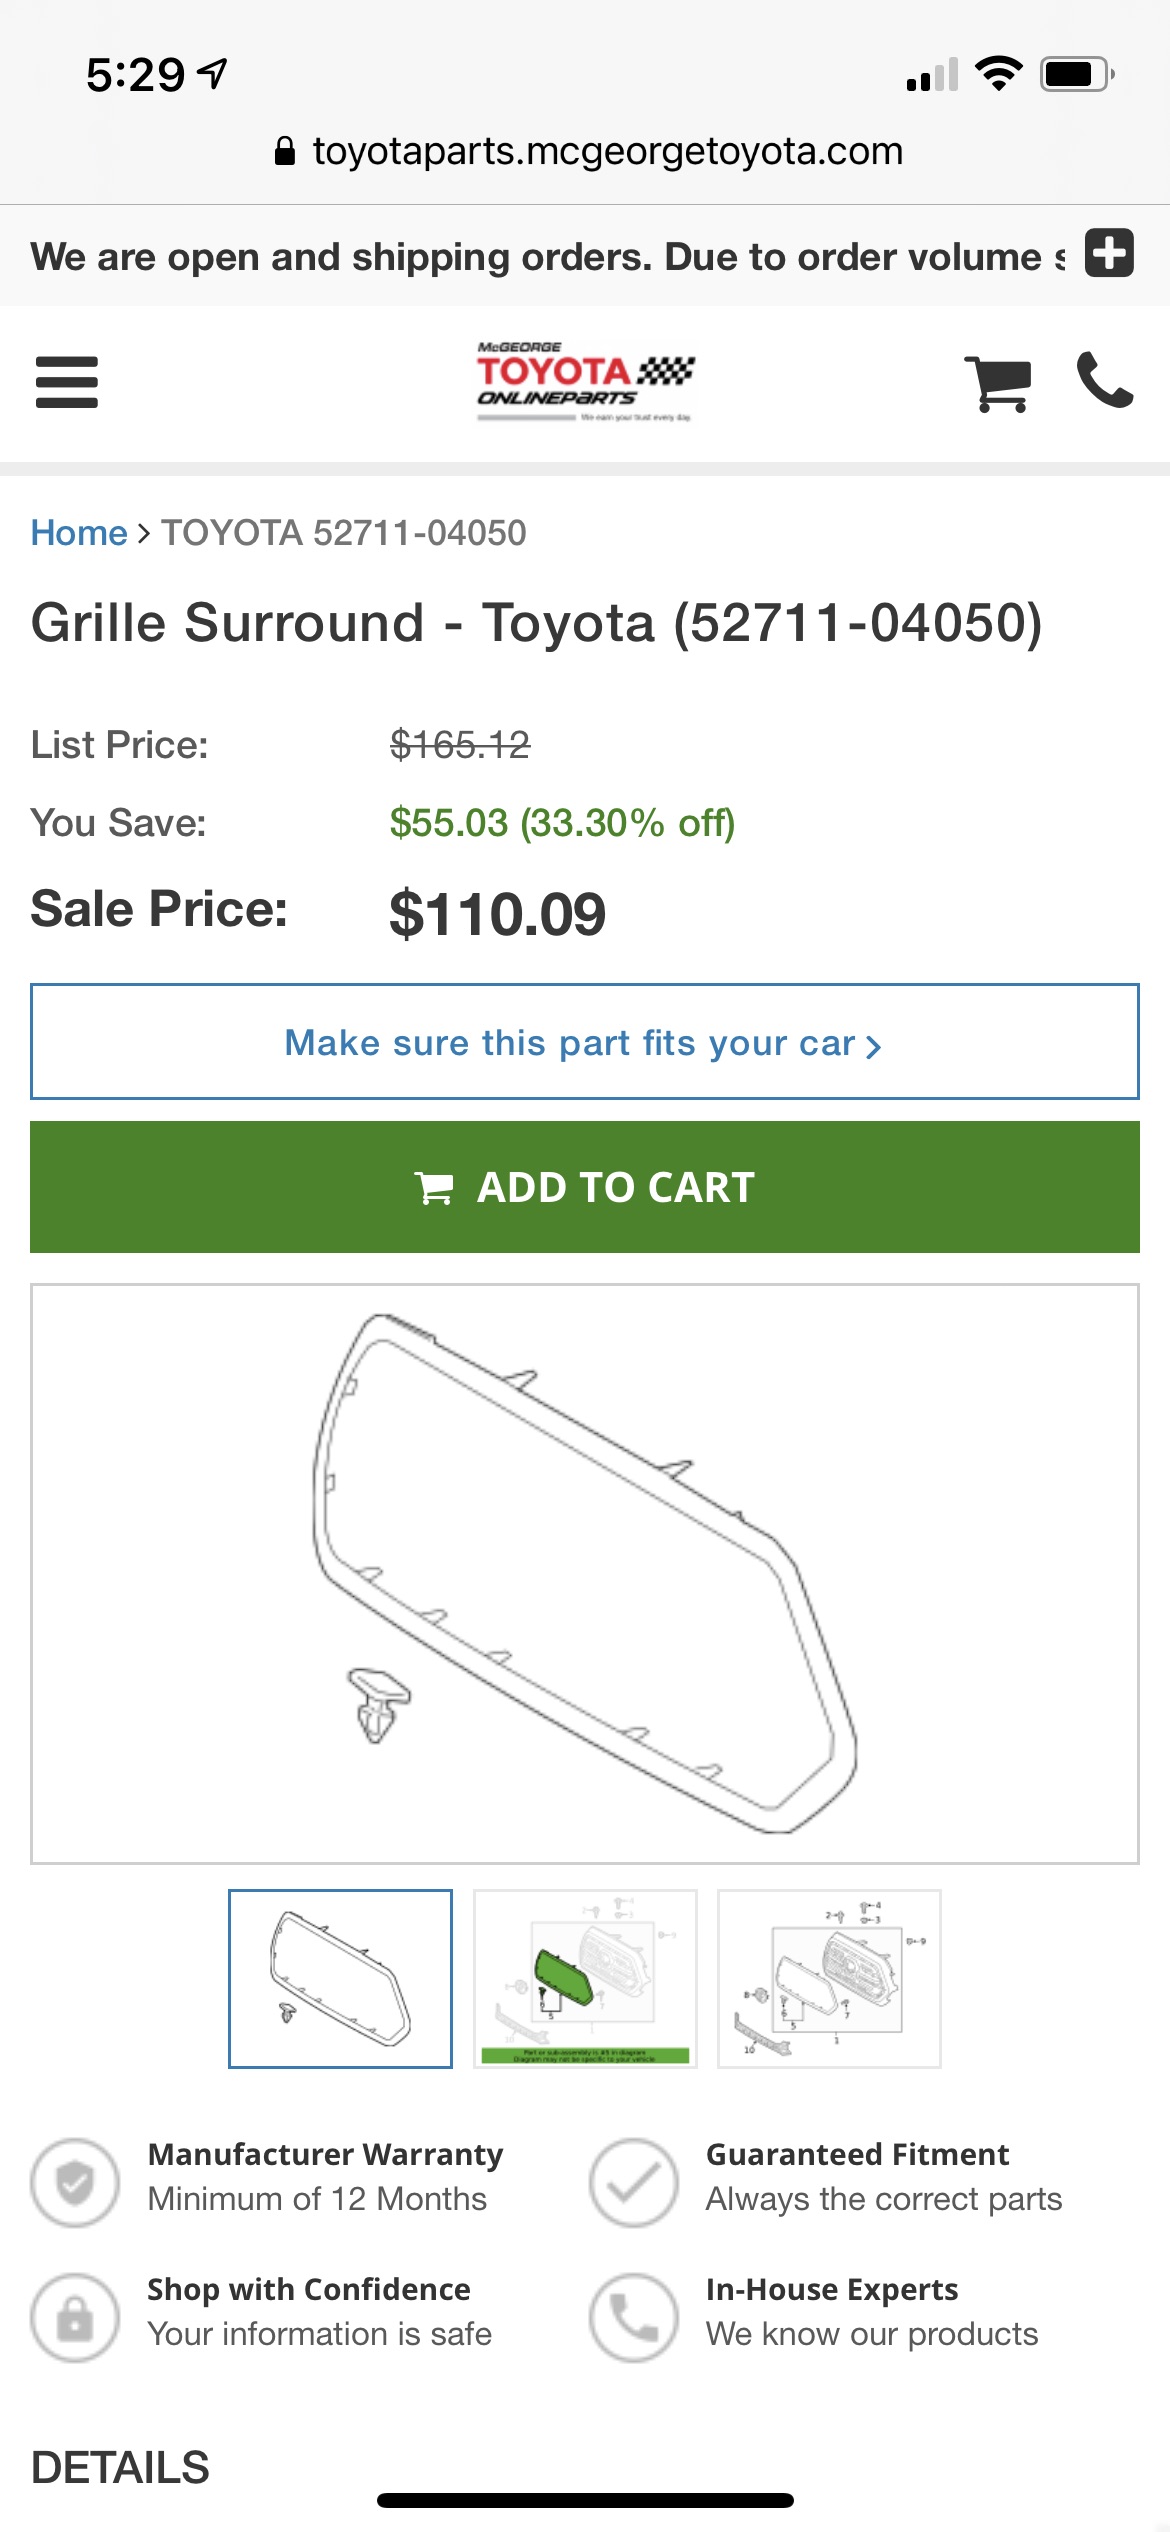The width and height of the screenshot is (1170, 2532).
Task: Open the main grille surround product image
Action: coord(585,1574)
